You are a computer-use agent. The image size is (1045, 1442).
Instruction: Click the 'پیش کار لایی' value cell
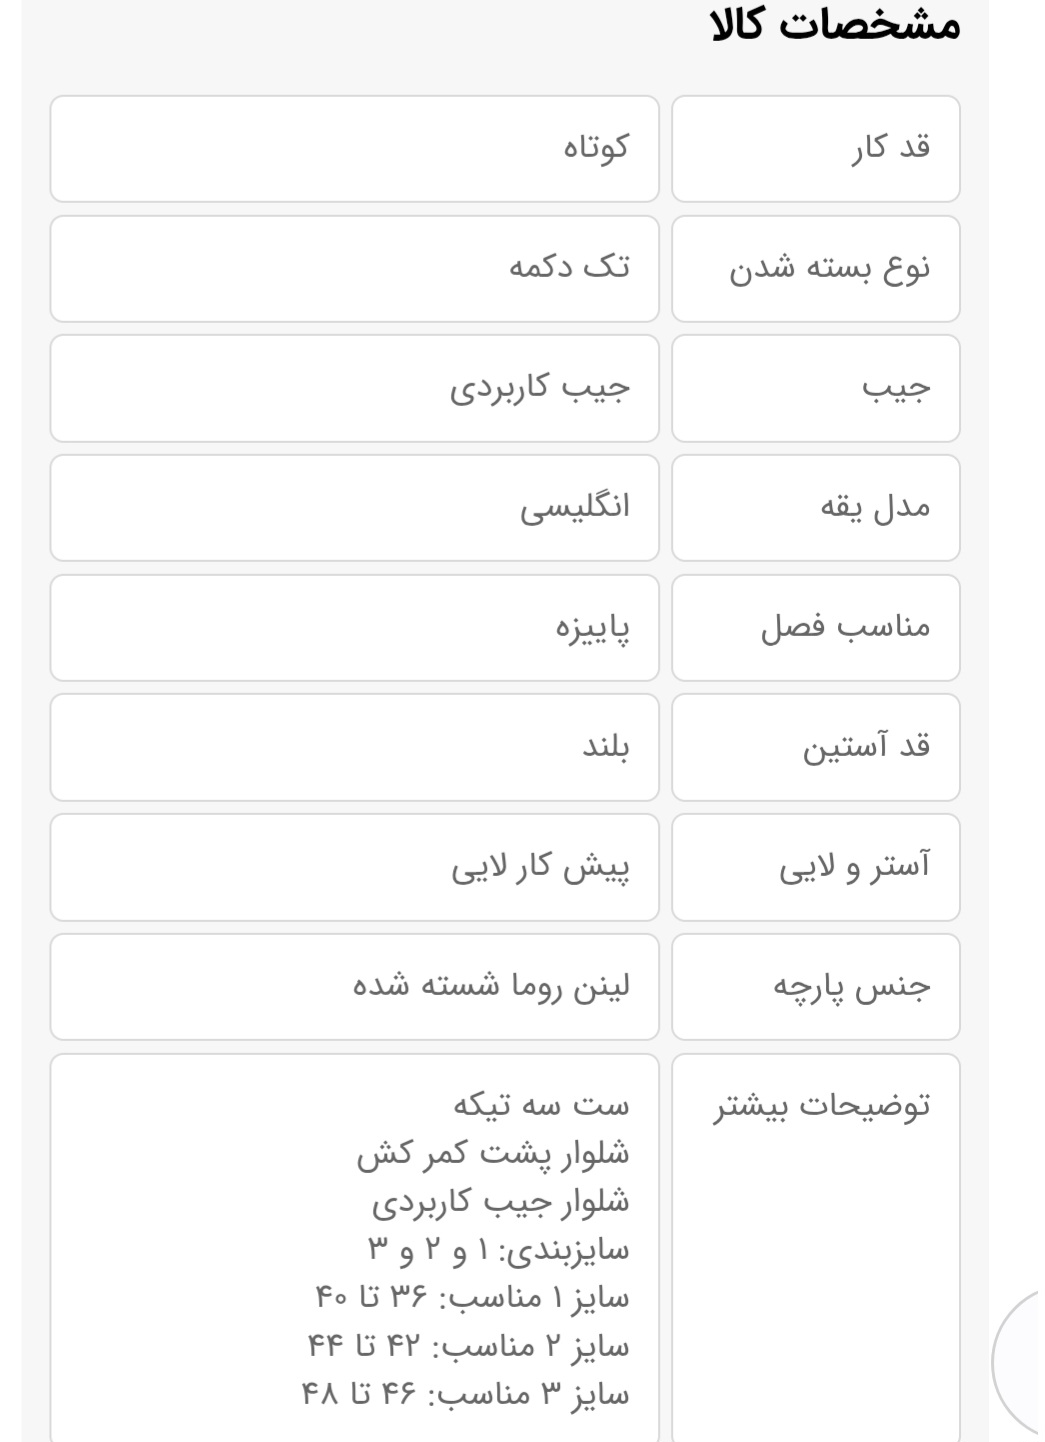[x=355, y=867]
